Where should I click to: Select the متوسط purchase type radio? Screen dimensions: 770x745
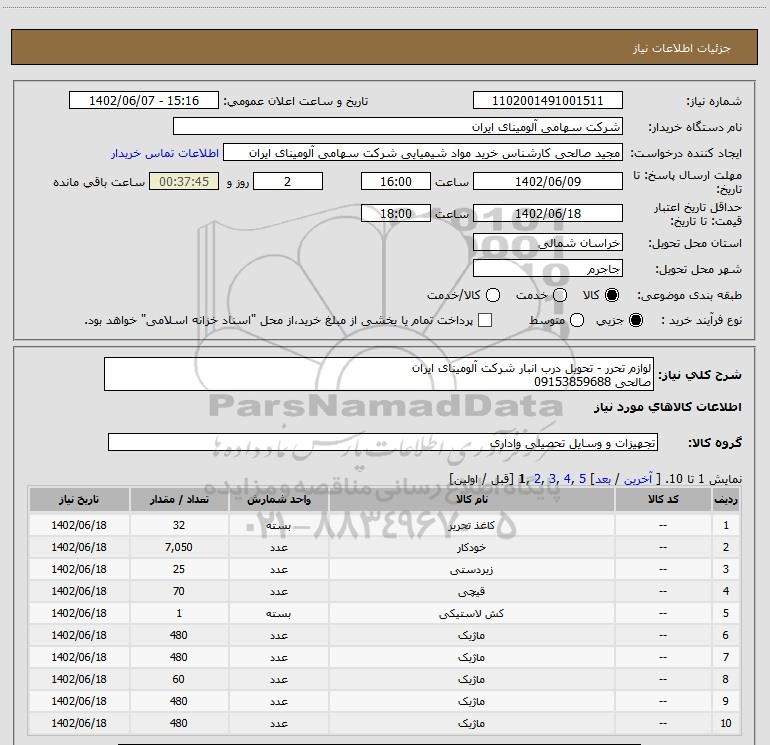(577, 320)
